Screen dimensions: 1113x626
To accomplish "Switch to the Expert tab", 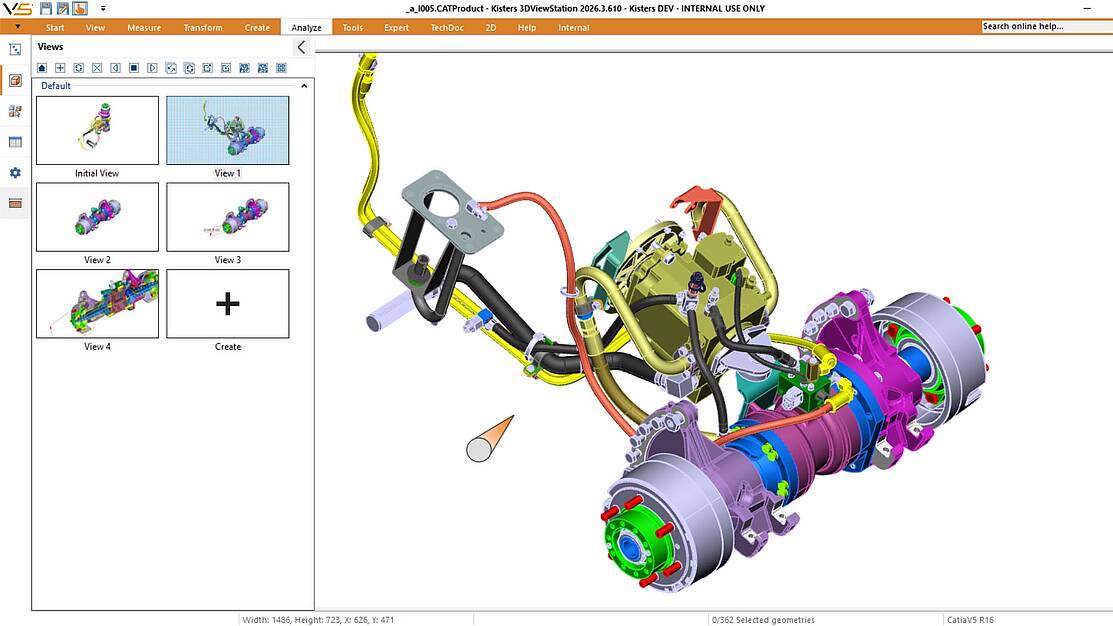I will click(x=397, y=28).
